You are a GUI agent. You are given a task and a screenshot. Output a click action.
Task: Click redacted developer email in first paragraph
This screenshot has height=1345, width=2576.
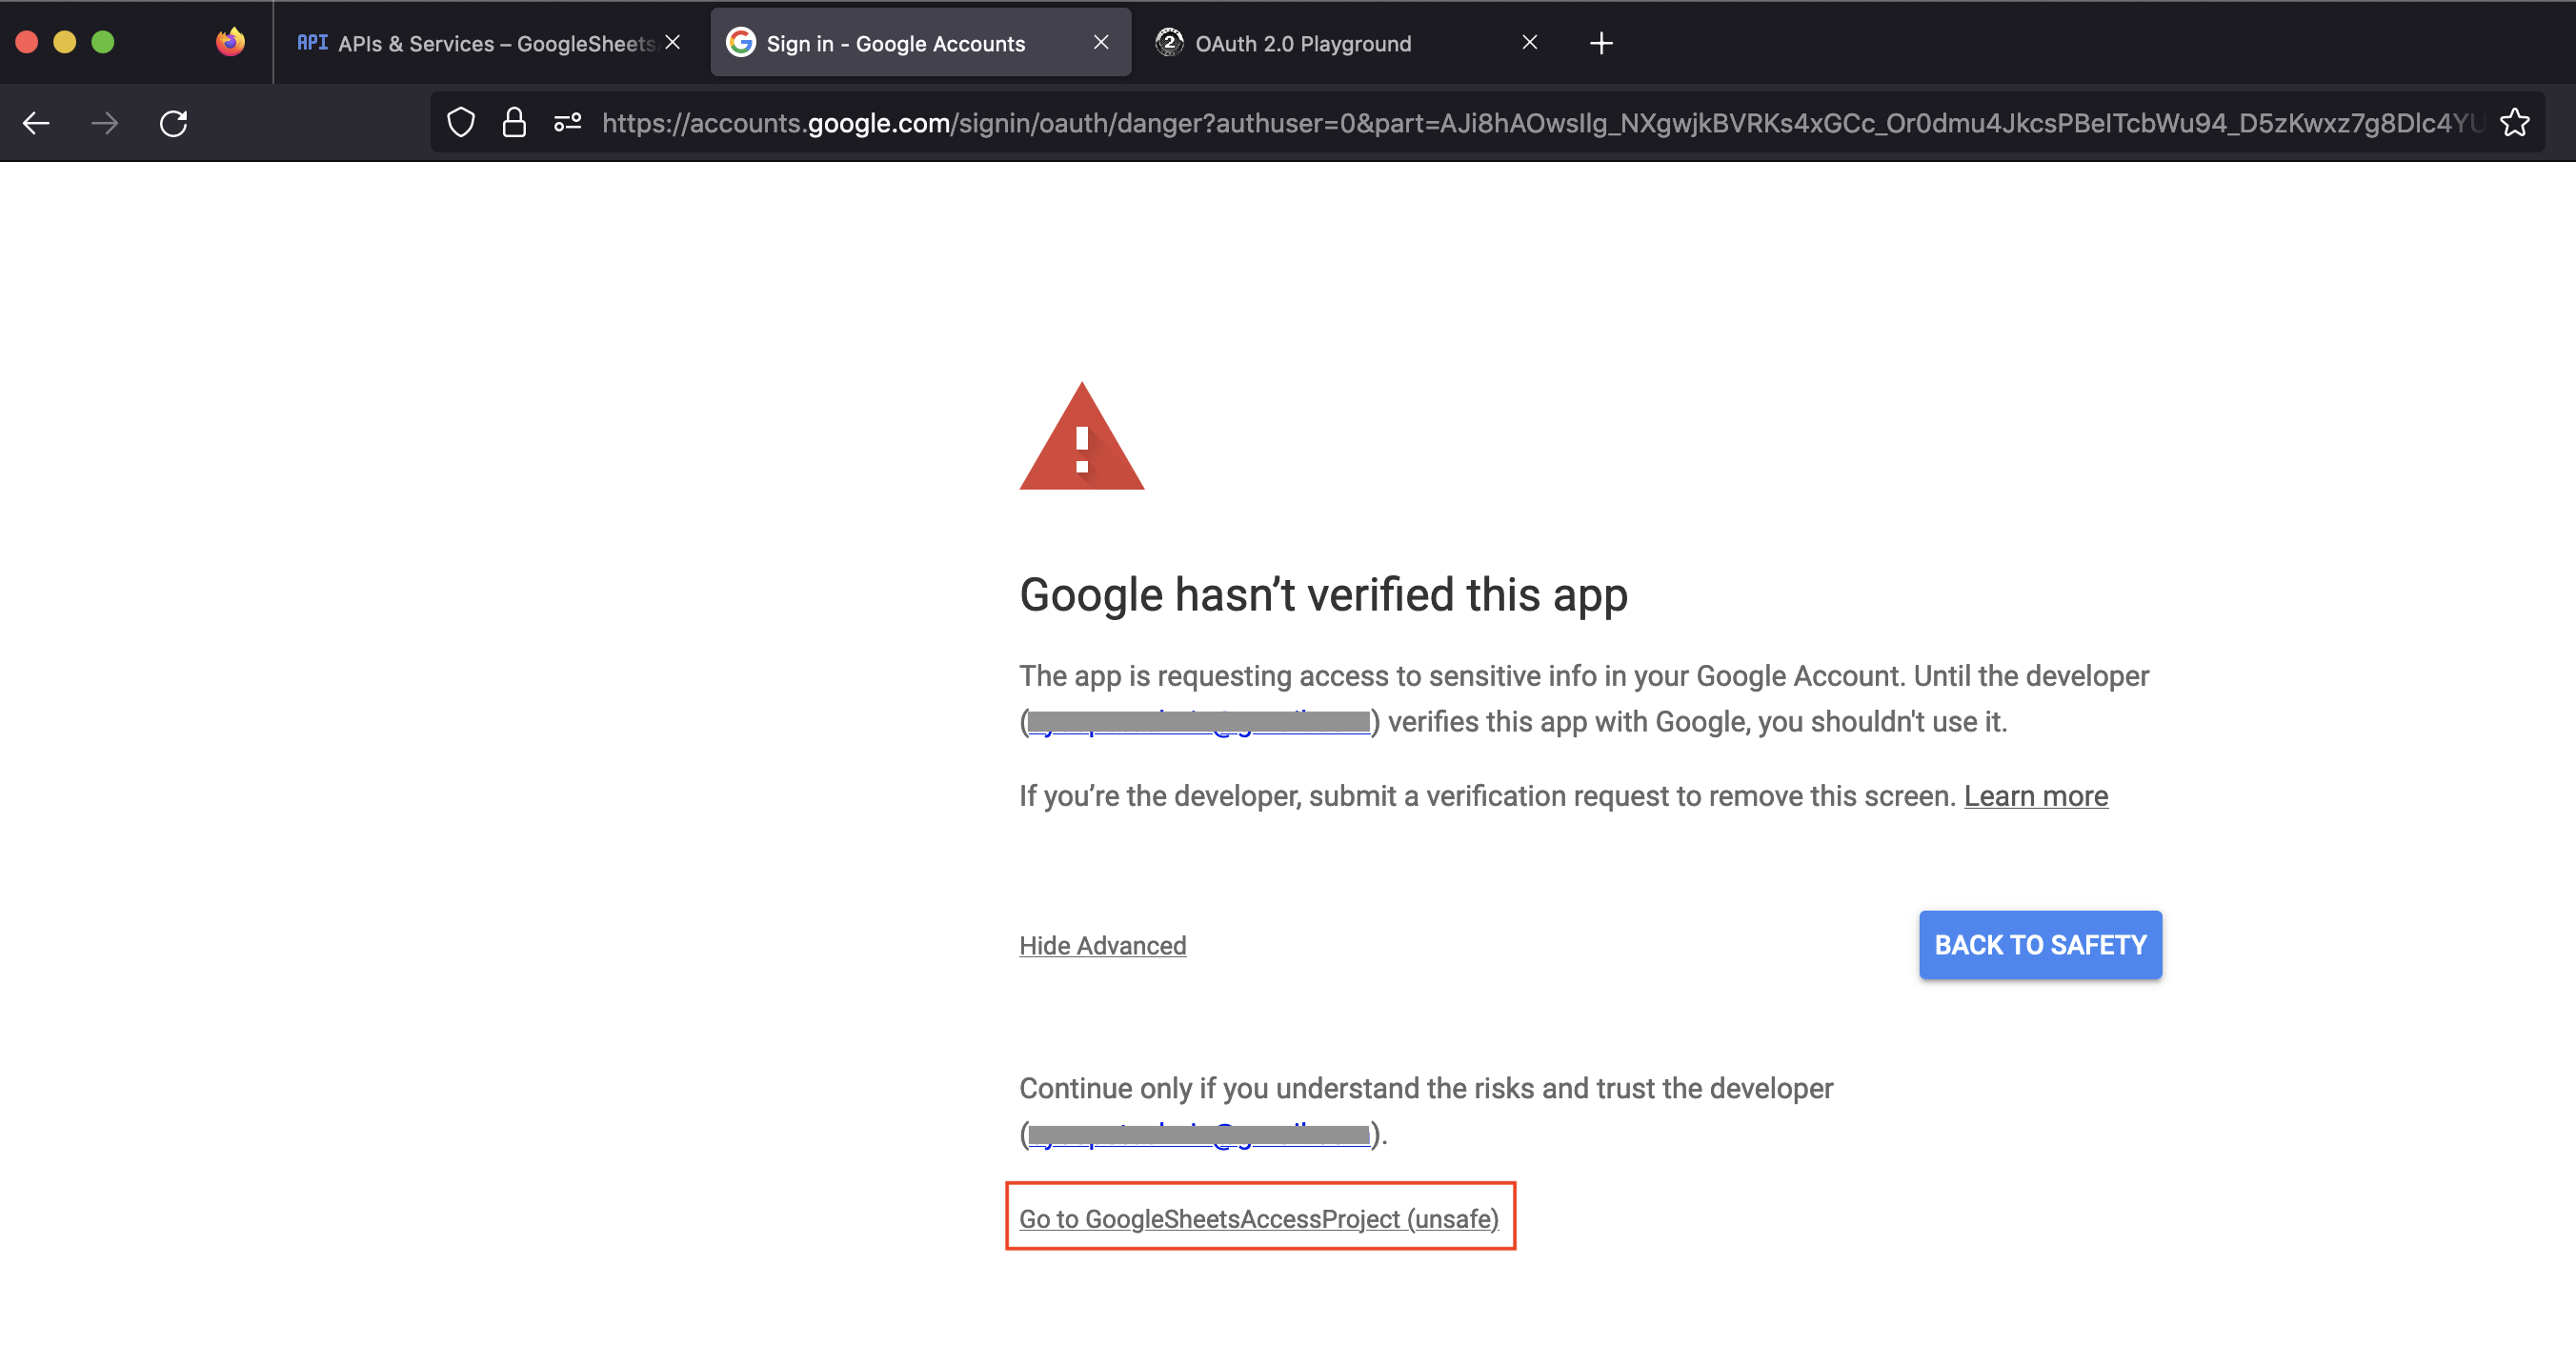coord(1198,722)
